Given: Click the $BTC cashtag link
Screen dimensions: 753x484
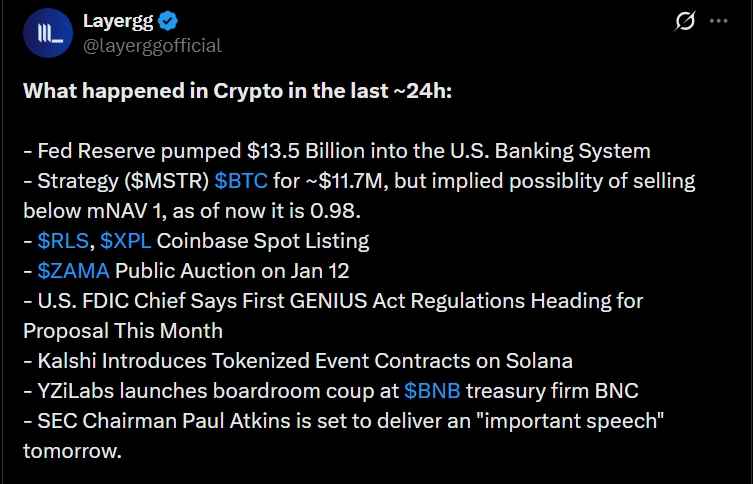Looking at the screenshot, I should click(243, 181).
